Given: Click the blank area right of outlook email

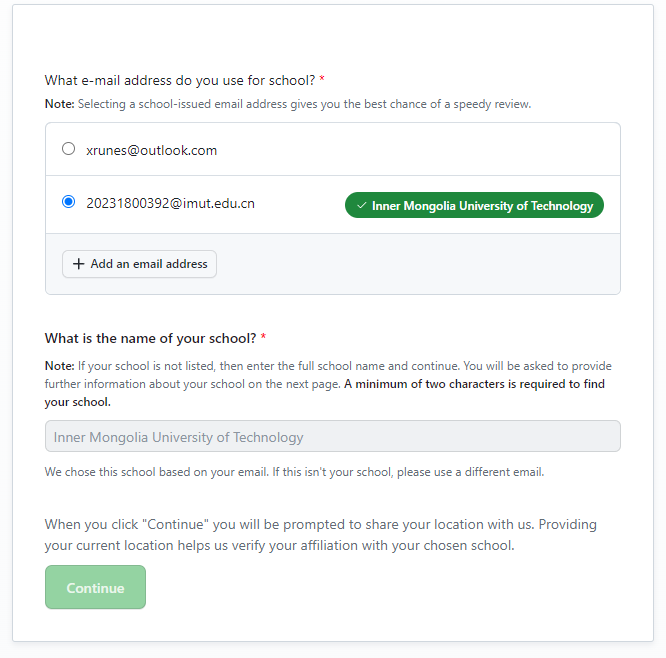Looking at the screenshot, I should (x=416, y=150).
